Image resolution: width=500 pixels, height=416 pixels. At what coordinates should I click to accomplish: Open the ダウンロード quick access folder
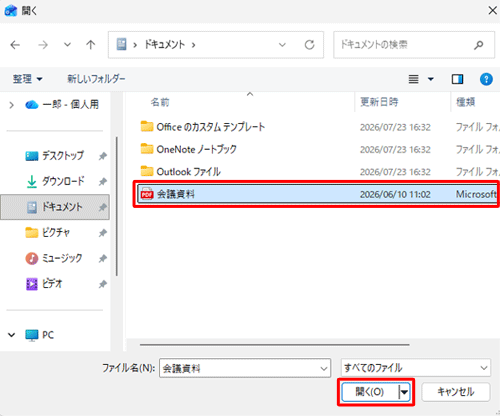click(55, 181)
